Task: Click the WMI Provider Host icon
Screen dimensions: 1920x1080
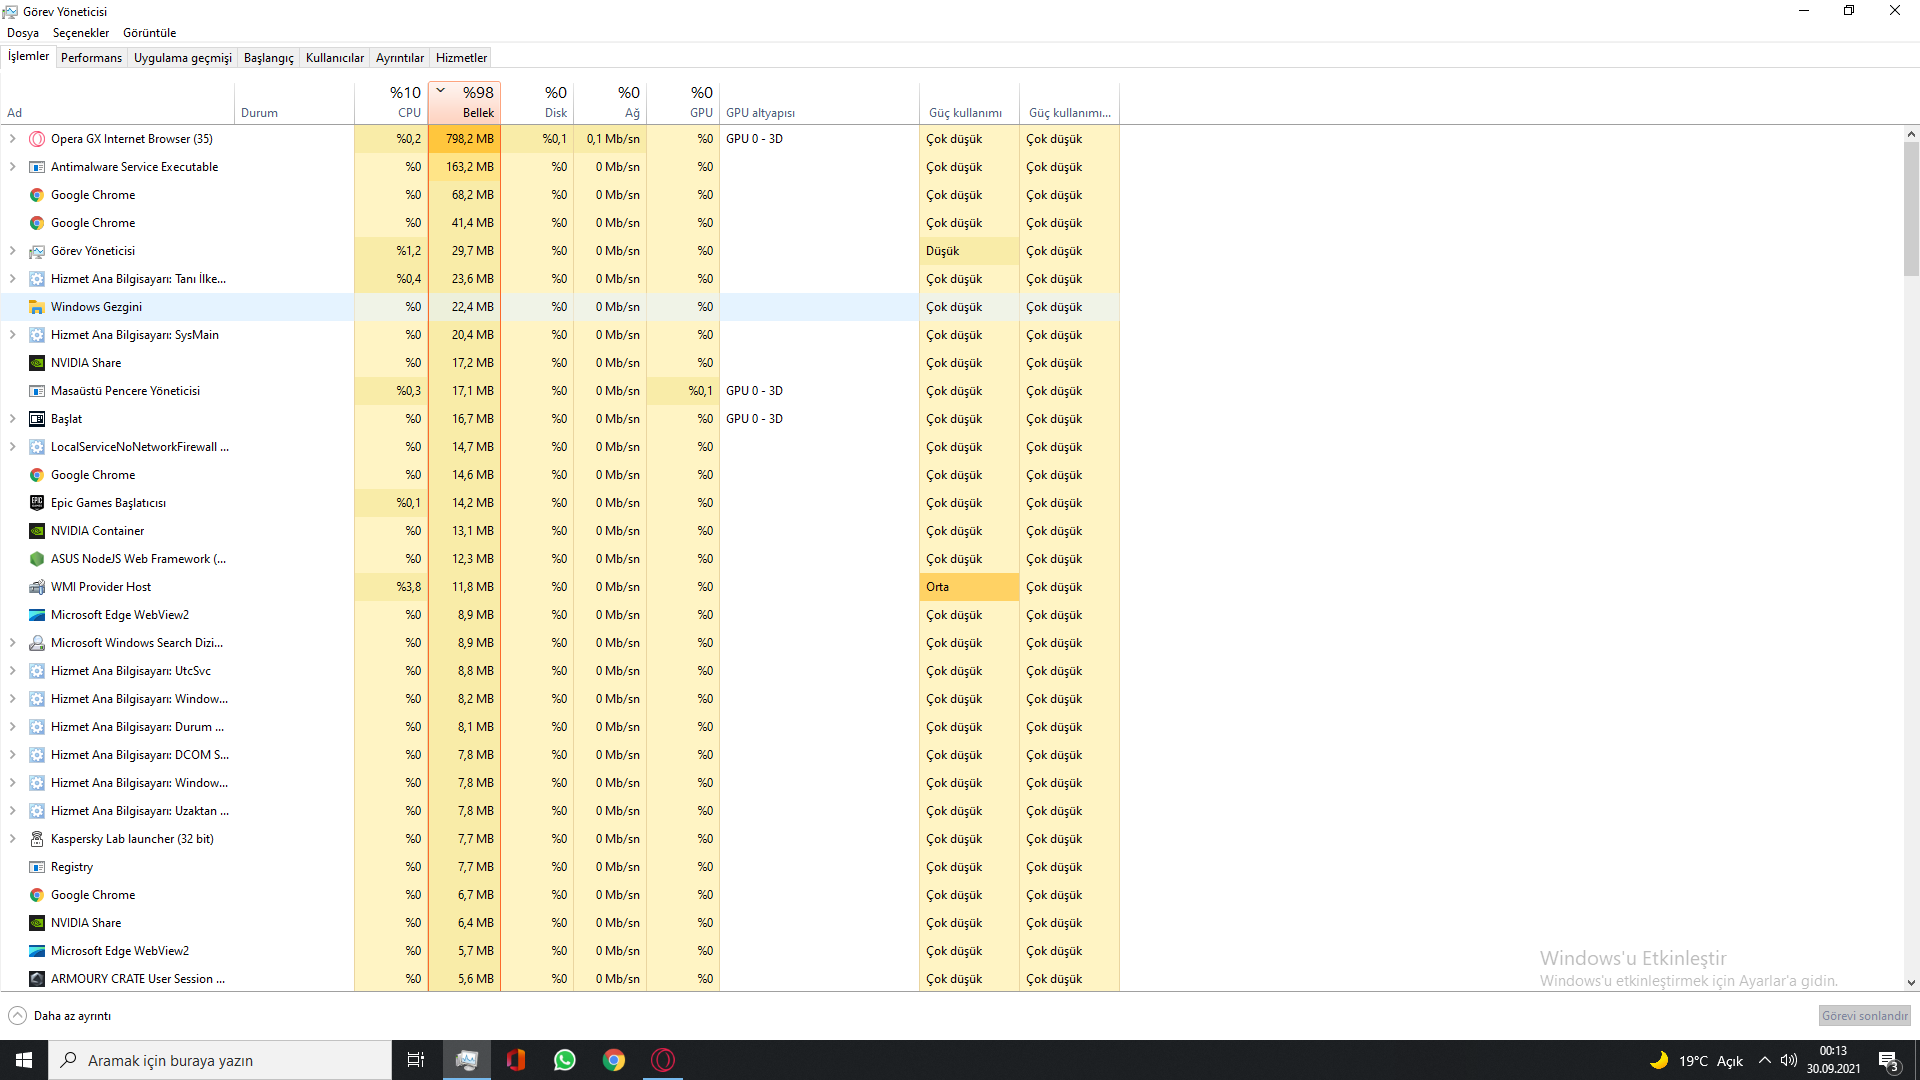Action: (37, 587)
